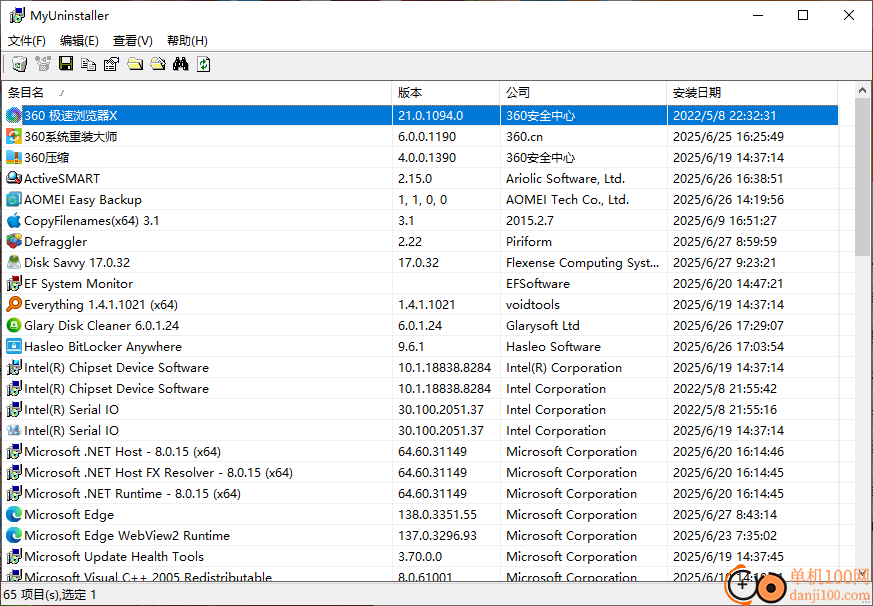Click the Microsoft Update Health Tools icon

(x=13, y=556)
